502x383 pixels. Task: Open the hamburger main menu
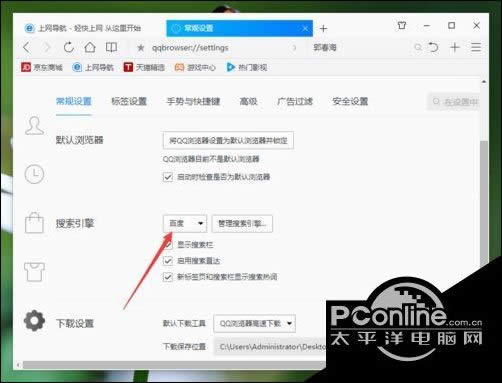pyautogui.click(x=476, y=47)
